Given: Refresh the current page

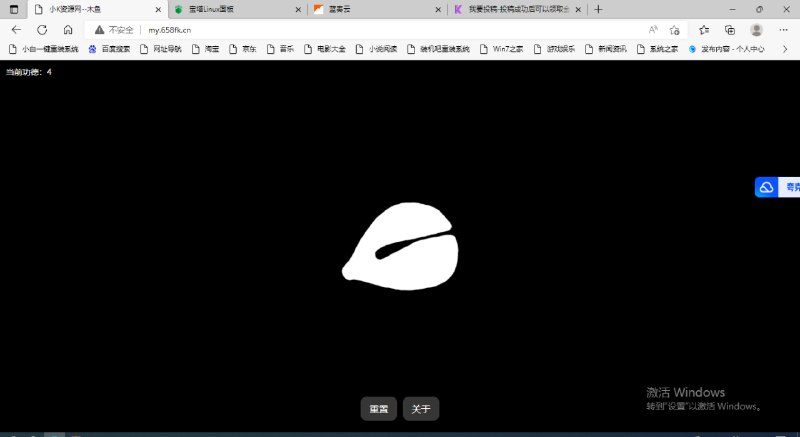Looking at the screenshot, I should click(42, 30).
